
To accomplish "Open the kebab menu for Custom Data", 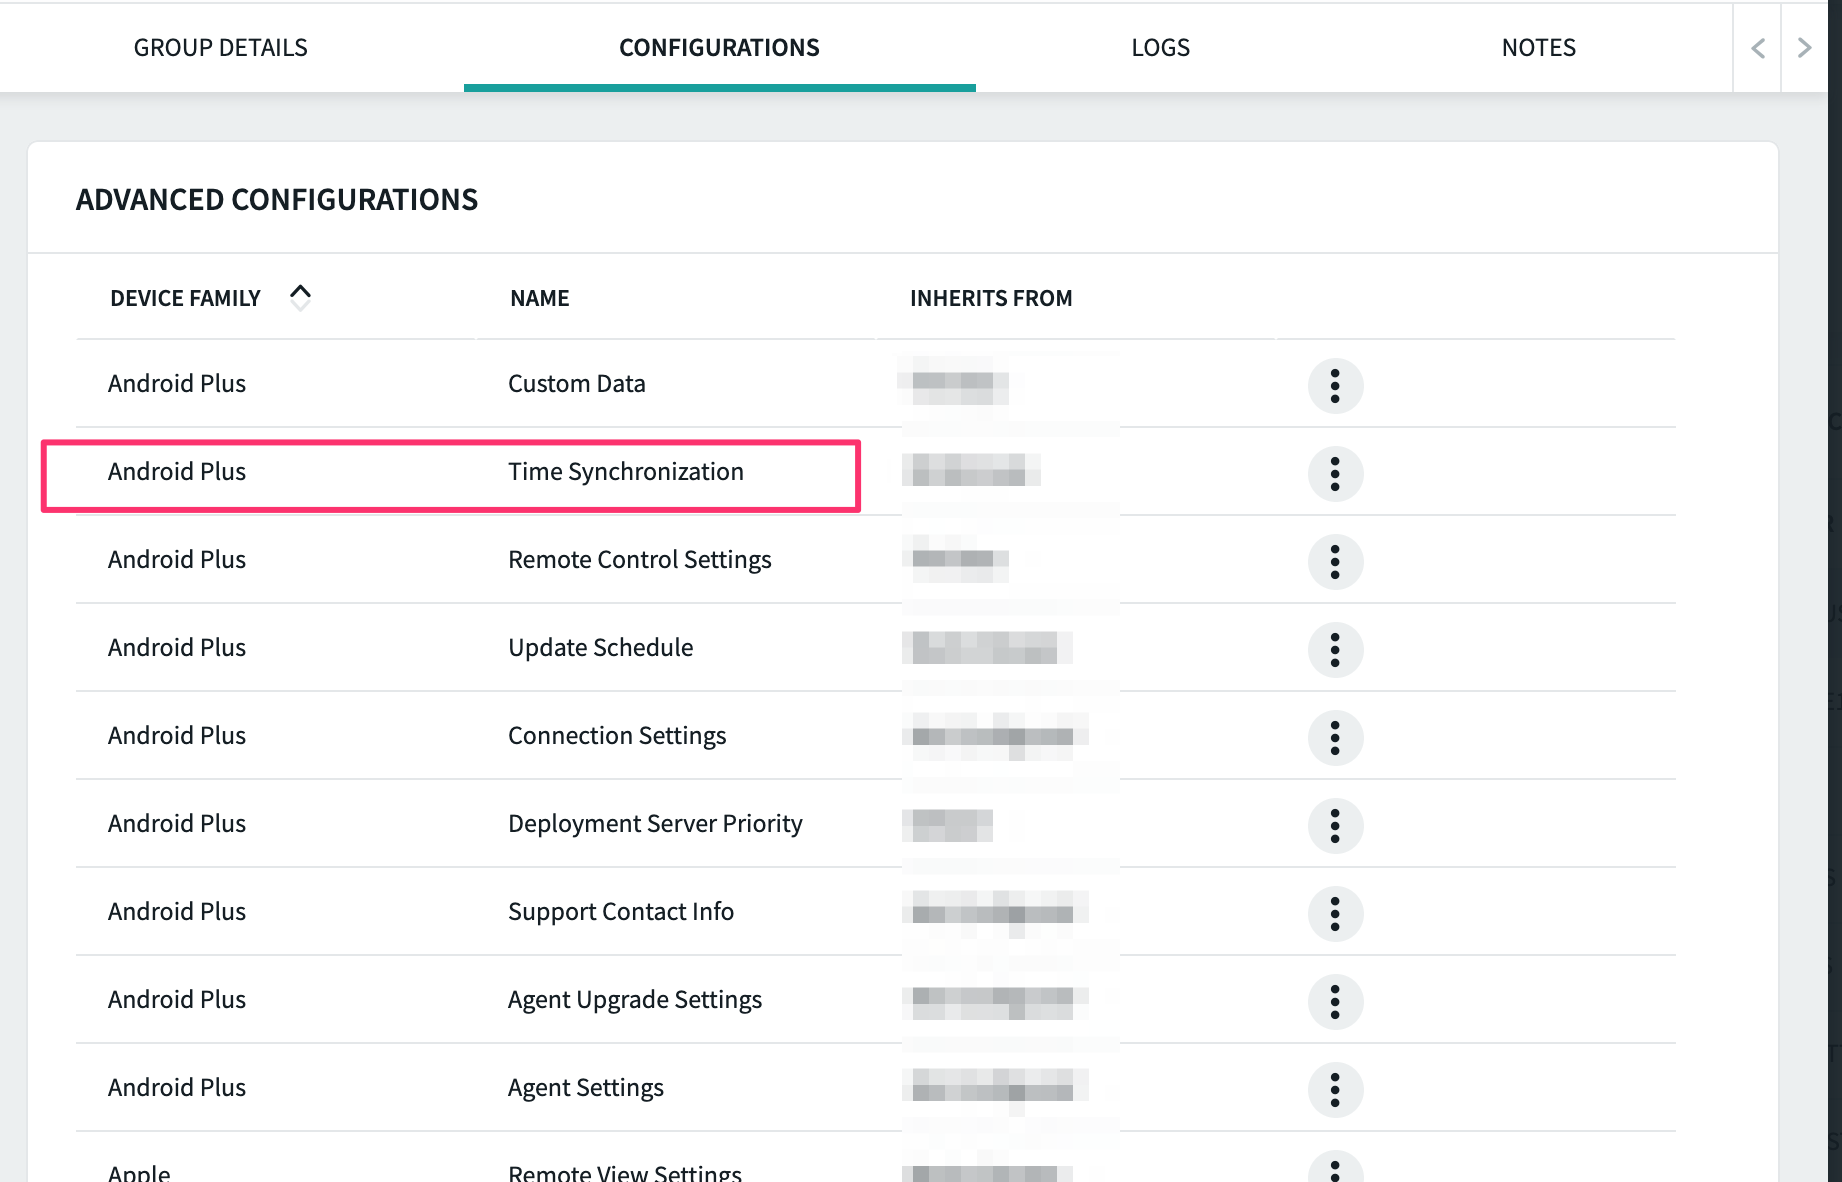I will coord(1335,385).
